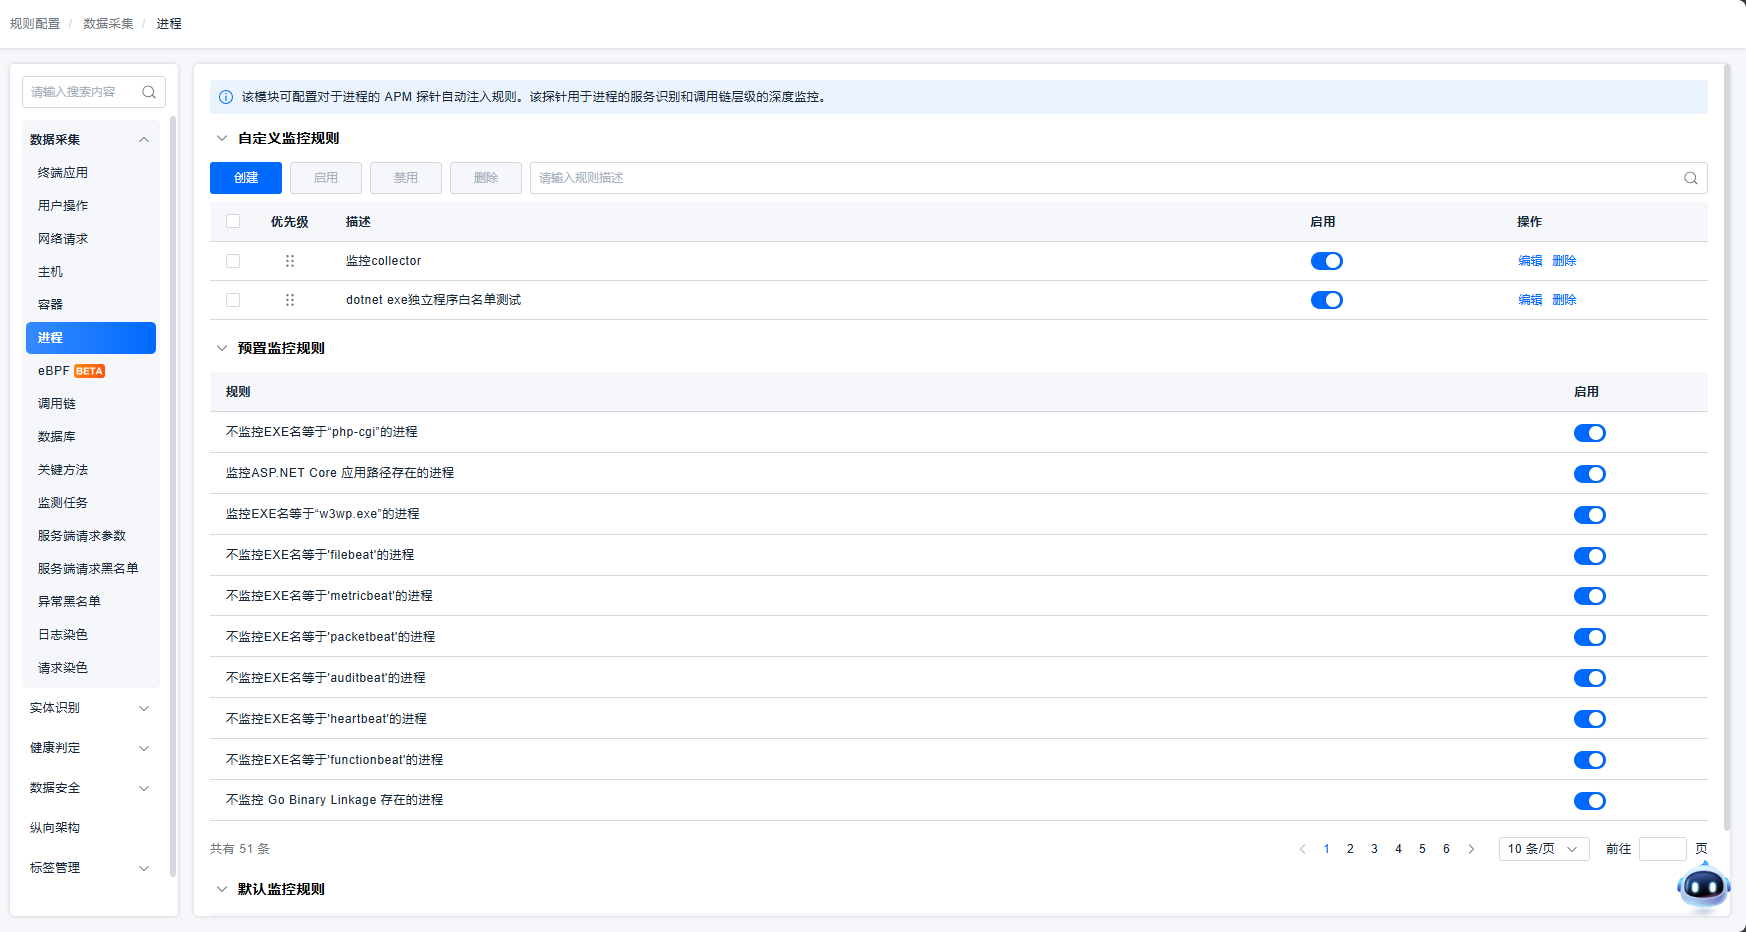
Task: Go to next page arrow in pagination
Action: (x=1471, y=849)
